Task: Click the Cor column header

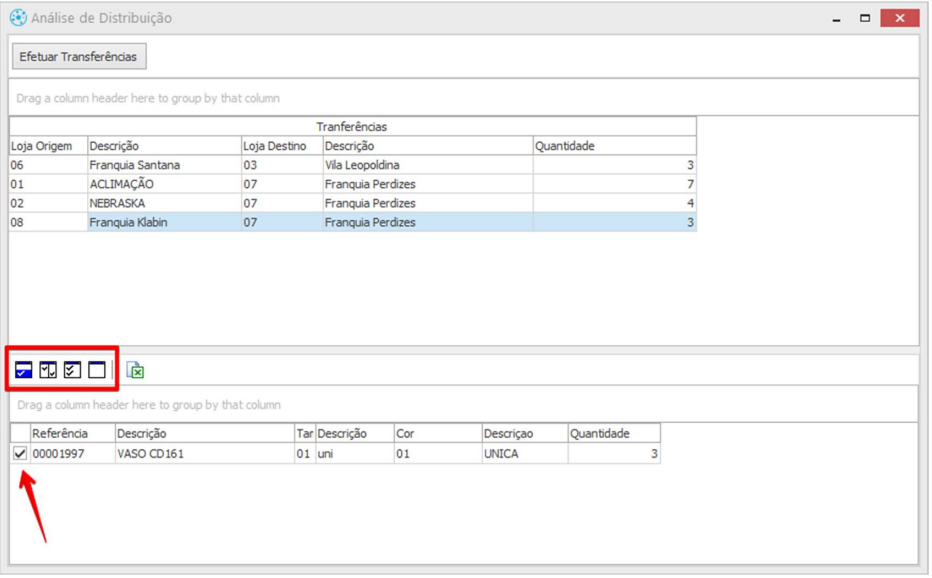Action: click(438, 434)
